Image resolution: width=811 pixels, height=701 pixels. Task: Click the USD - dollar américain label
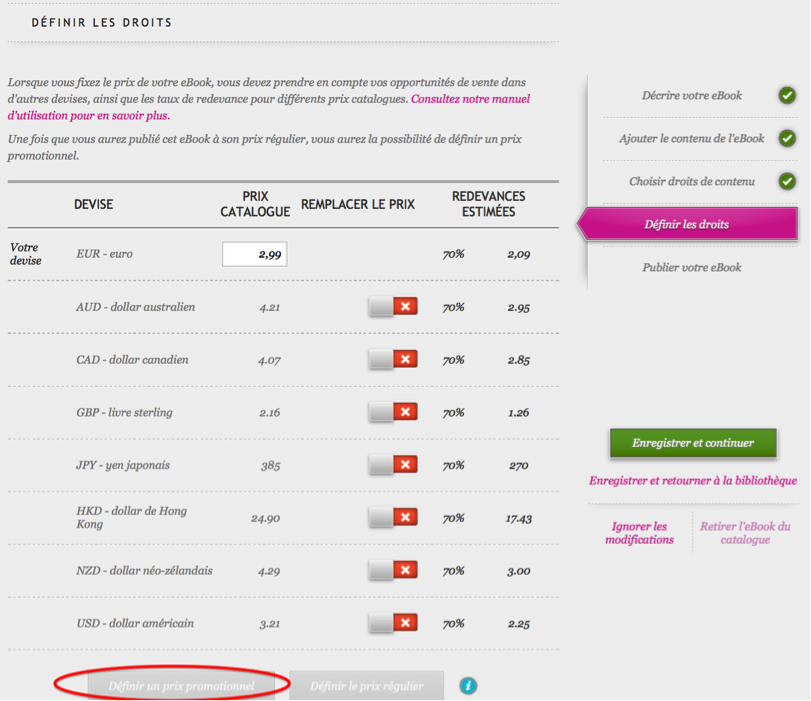tap(135, 623)
